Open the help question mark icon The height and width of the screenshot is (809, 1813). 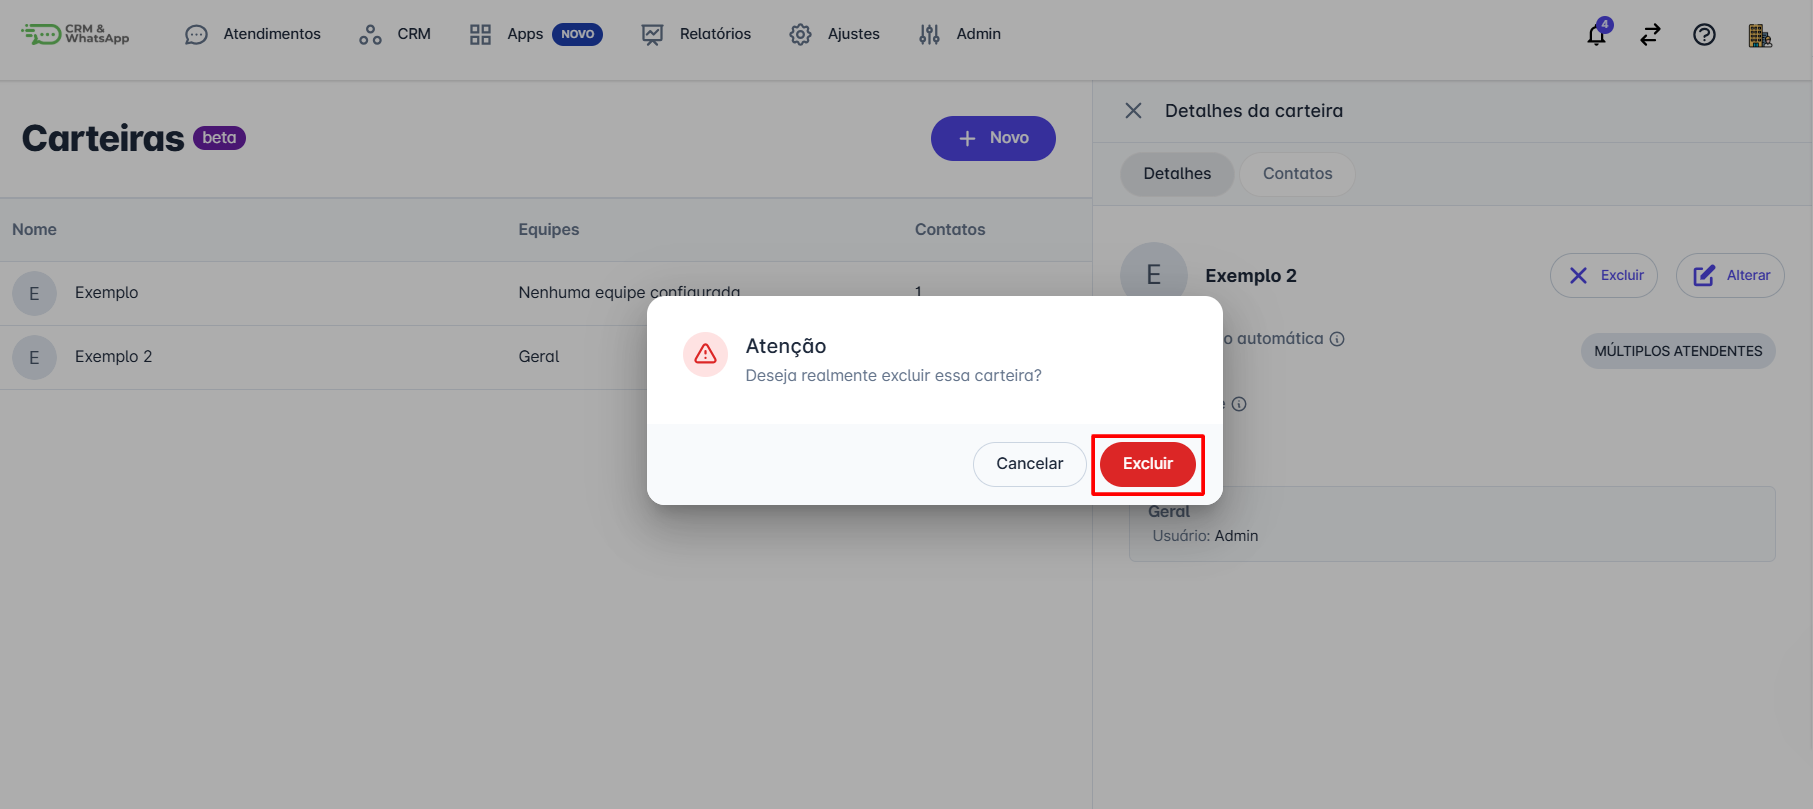pyautogui.click(x=1704, y=35)
